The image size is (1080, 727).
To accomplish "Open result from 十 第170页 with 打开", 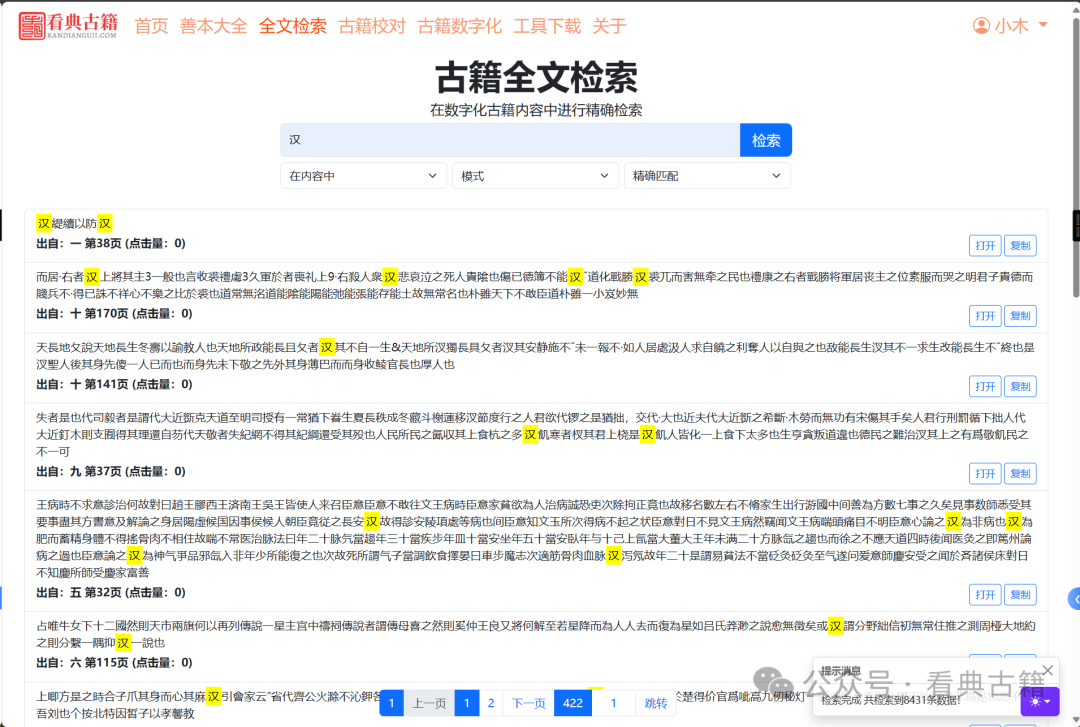I will click(x=984, y=315).
